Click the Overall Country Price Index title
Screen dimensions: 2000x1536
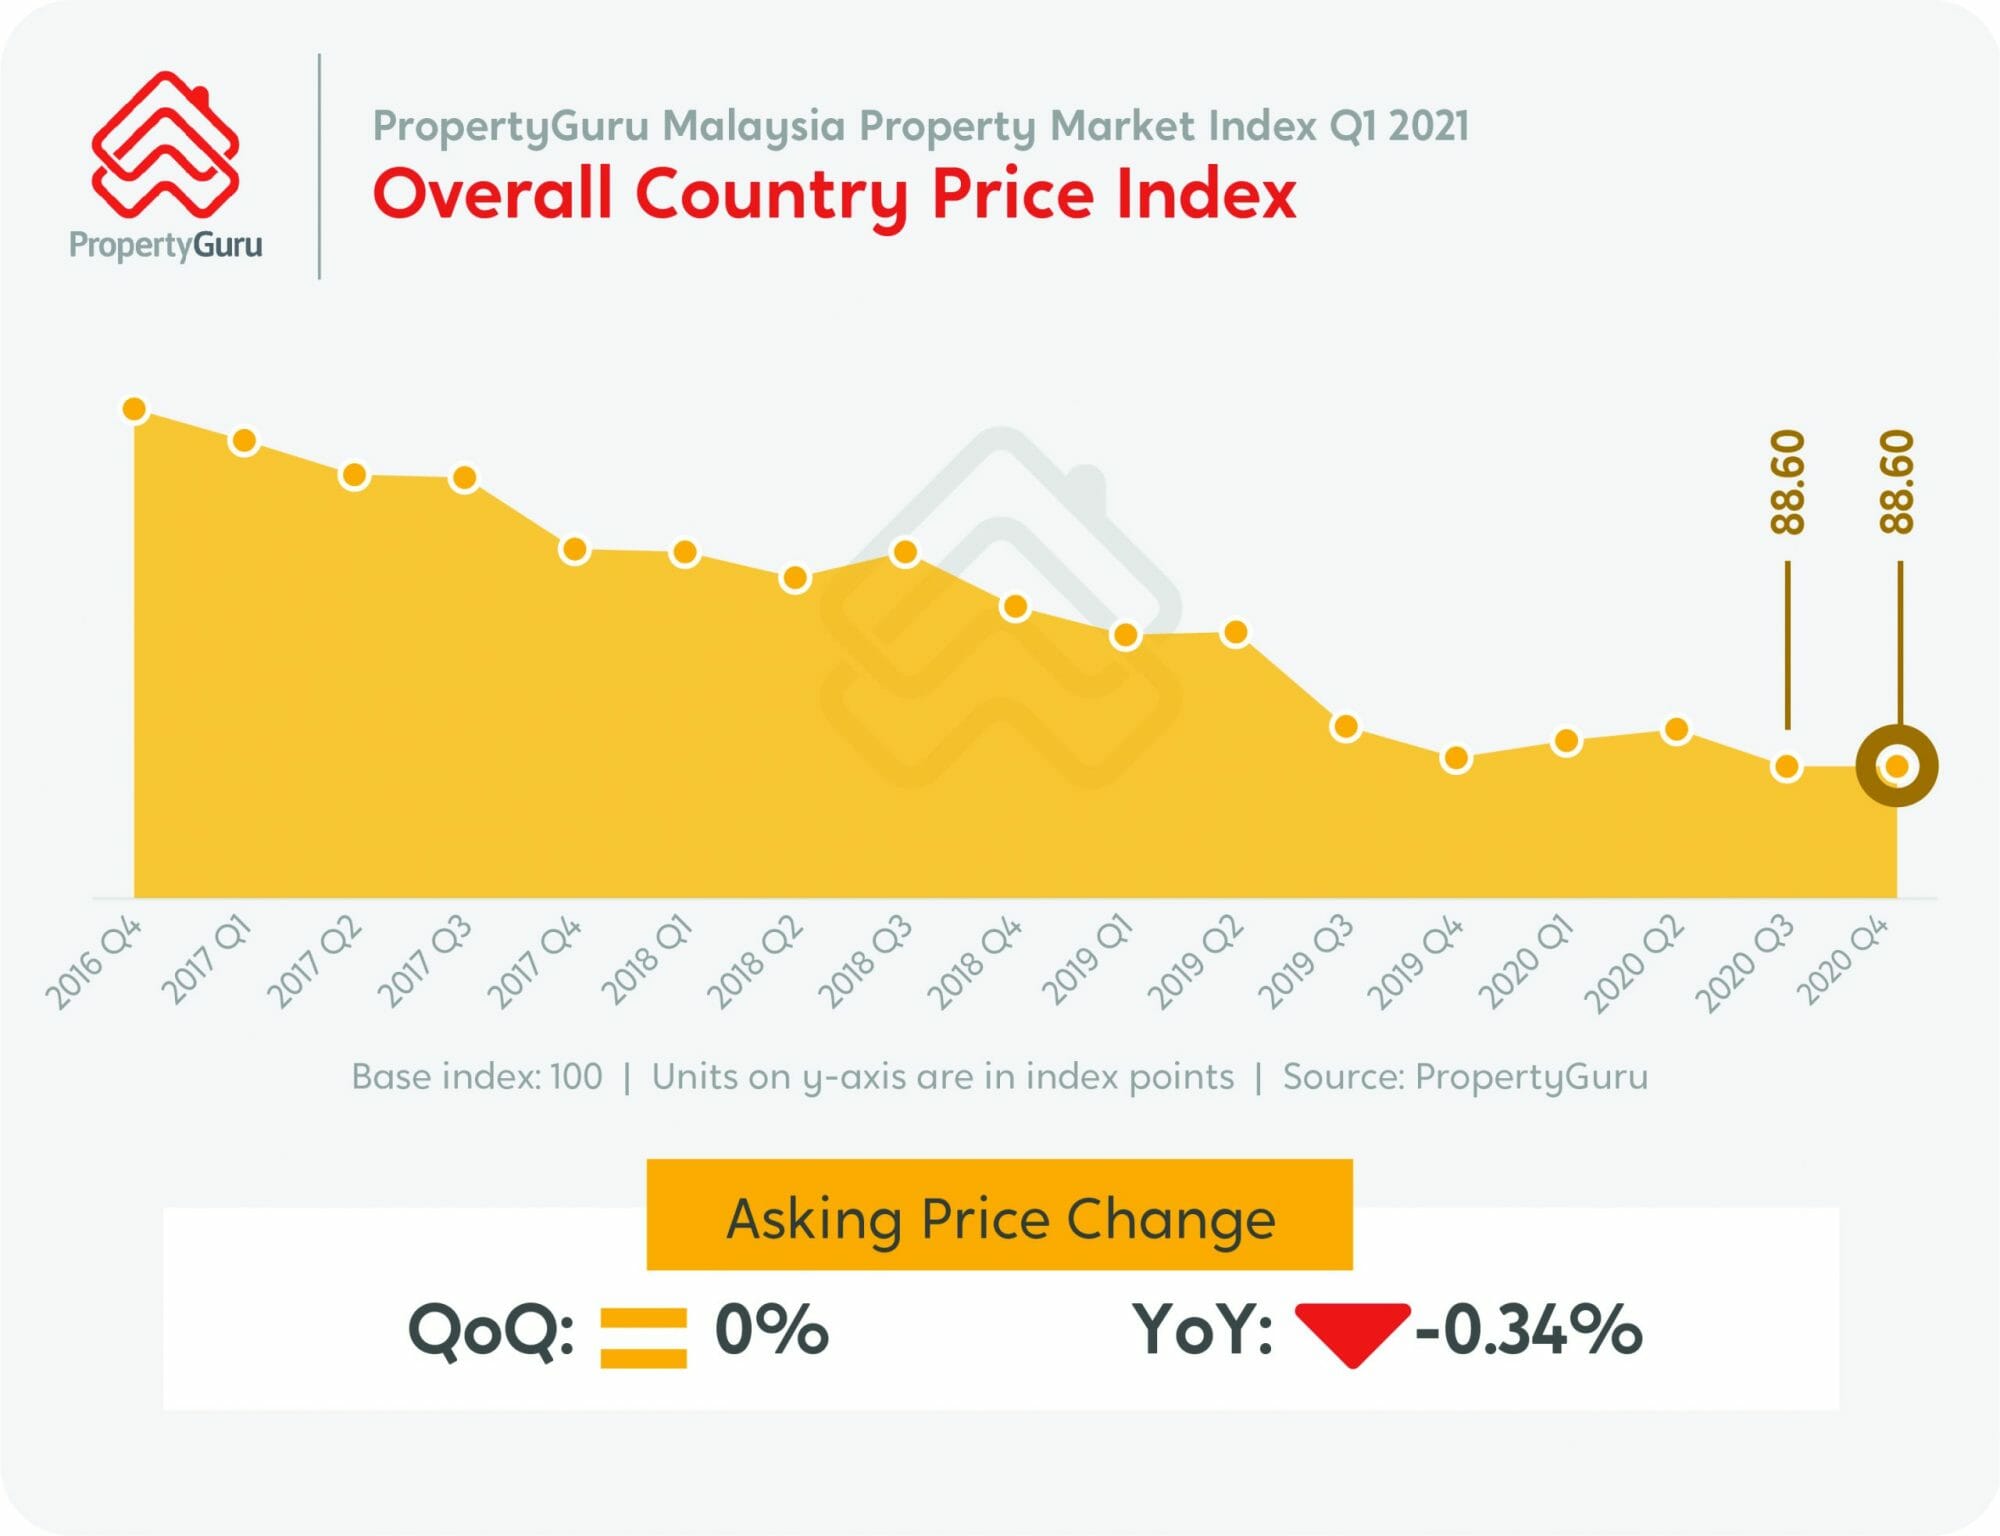coord(834,193)
